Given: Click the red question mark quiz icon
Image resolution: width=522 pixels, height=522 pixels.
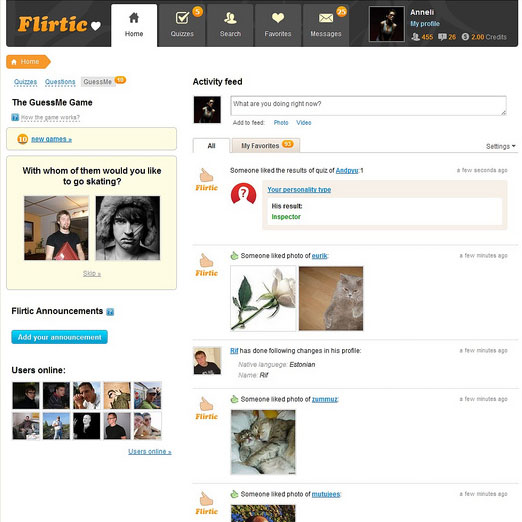Looking at the screenshot, I should point(243,193).
